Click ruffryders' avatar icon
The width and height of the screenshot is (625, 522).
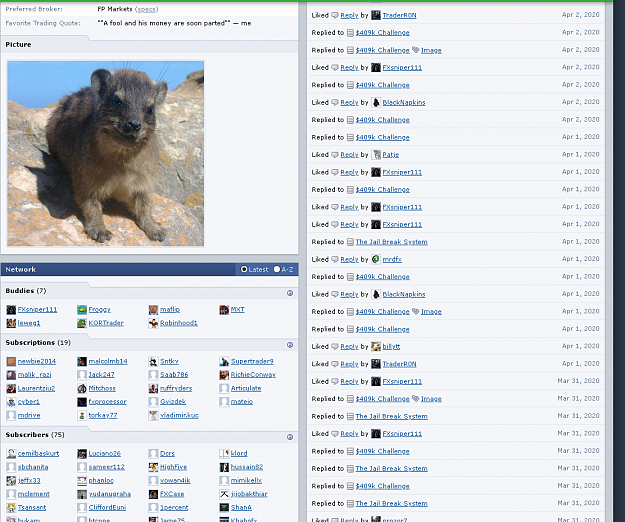(153, 389)
